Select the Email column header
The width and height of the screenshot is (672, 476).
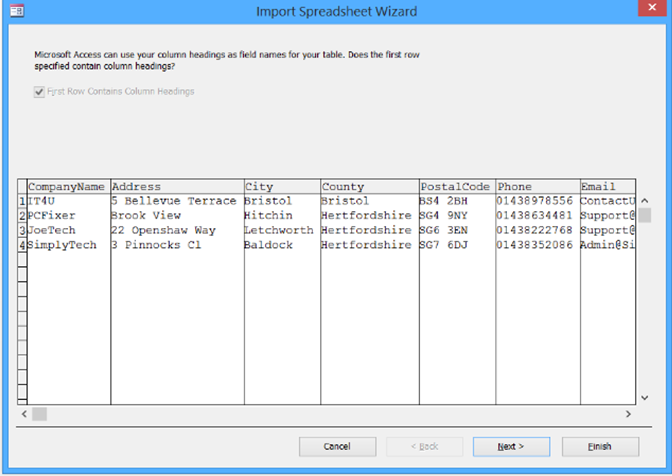(x=608, y=186)
